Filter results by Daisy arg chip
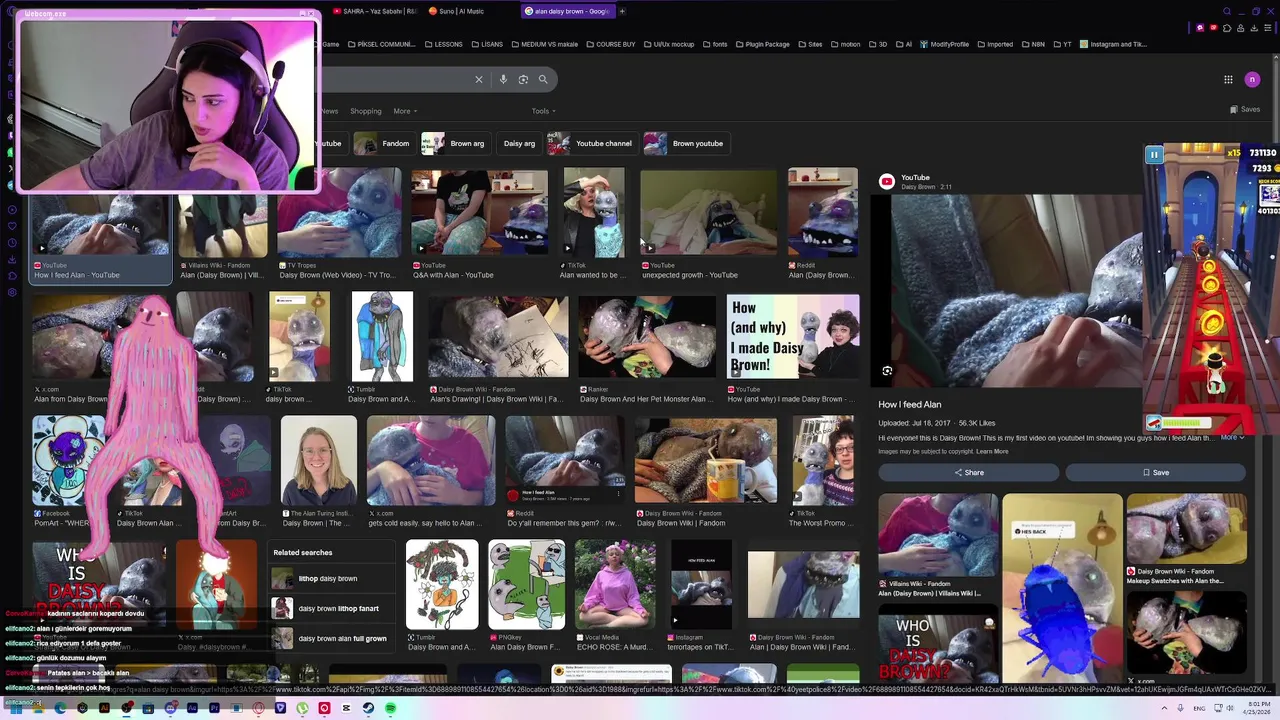 coord(519,143)
